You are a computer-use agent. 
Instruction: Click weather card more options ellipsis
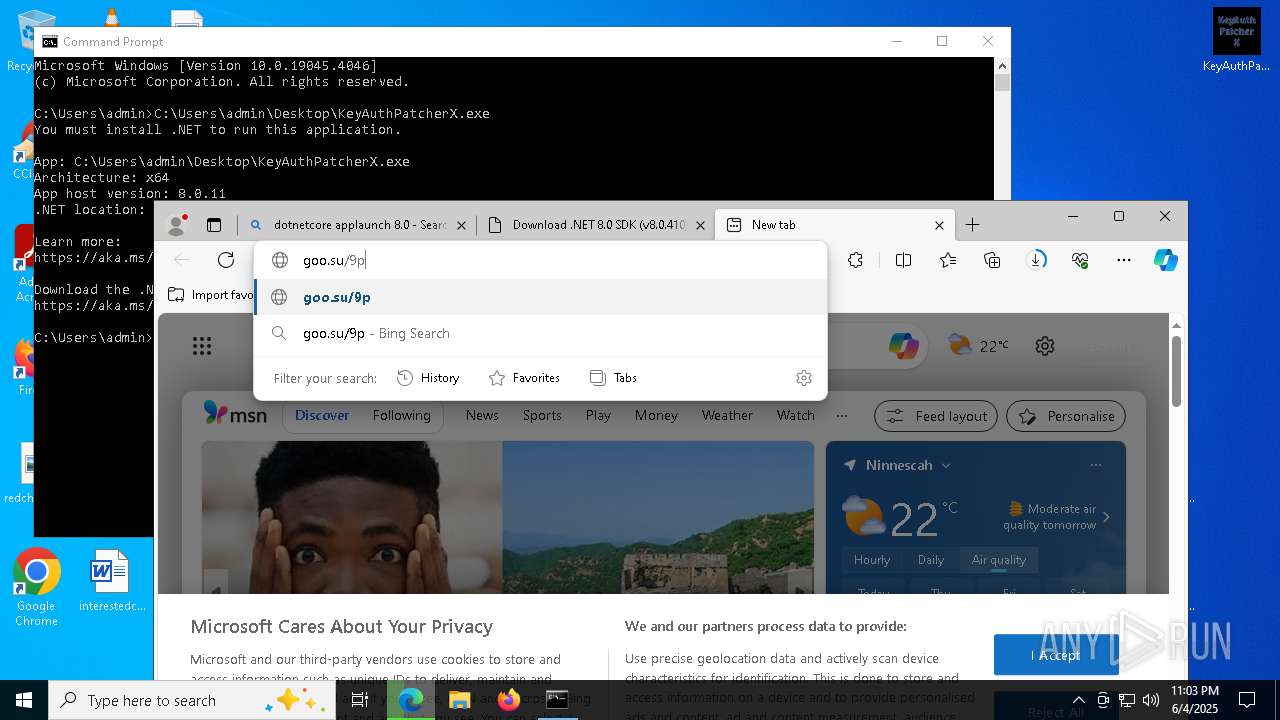tap(1096, 465)
